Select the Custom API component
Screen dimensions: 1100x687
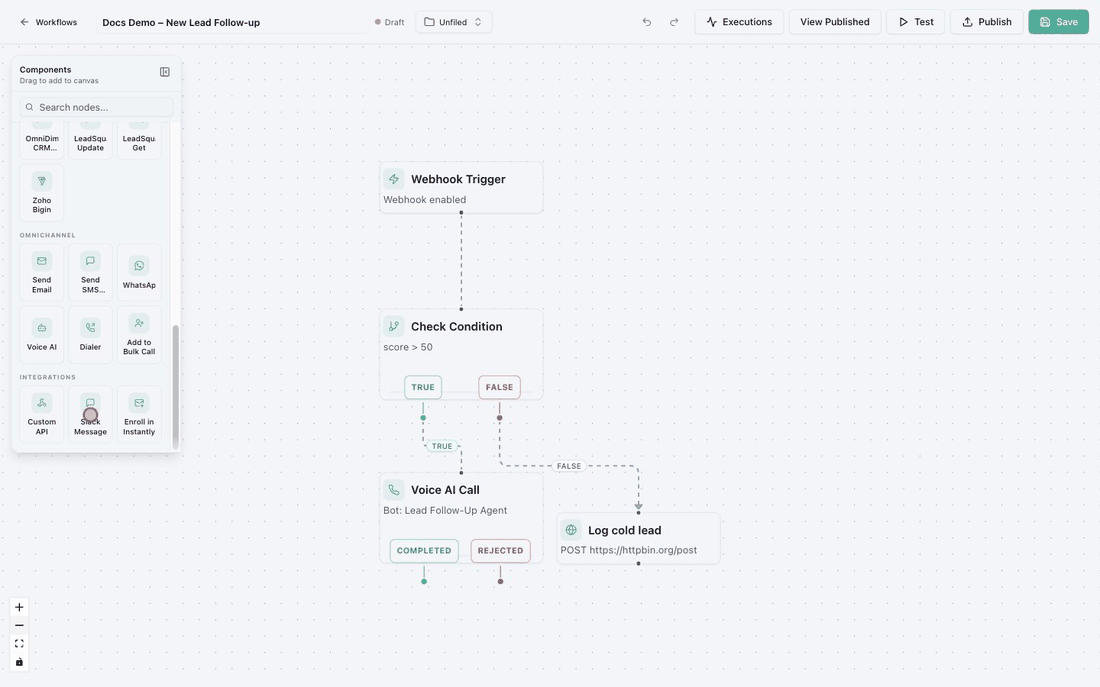coord(42,414)
